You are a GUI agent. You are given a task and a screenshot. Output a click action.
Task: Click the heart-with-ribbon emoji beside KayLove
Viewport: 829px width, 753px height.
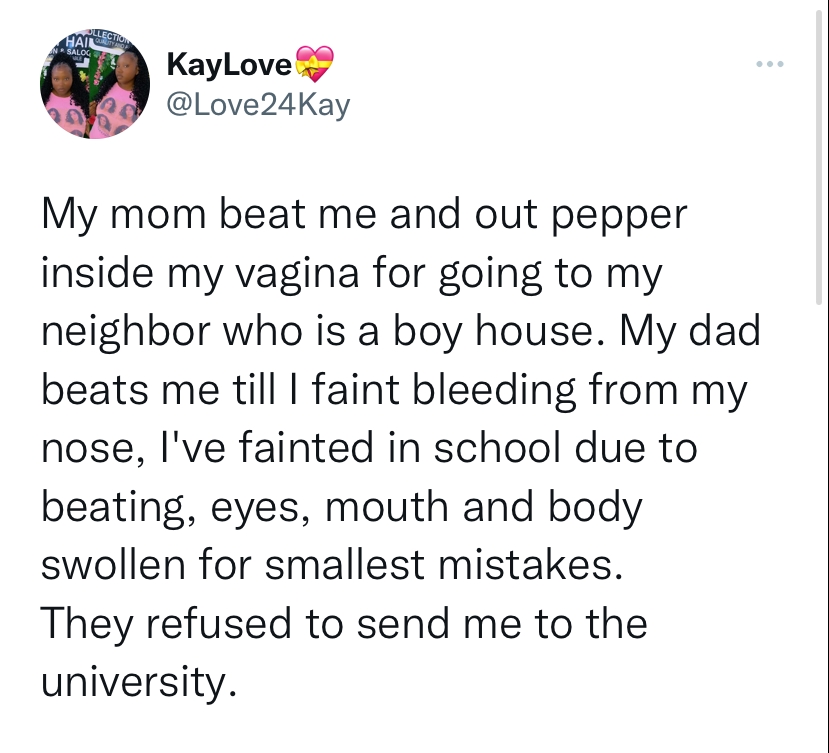pyautogui.click(x=314, y=64)
